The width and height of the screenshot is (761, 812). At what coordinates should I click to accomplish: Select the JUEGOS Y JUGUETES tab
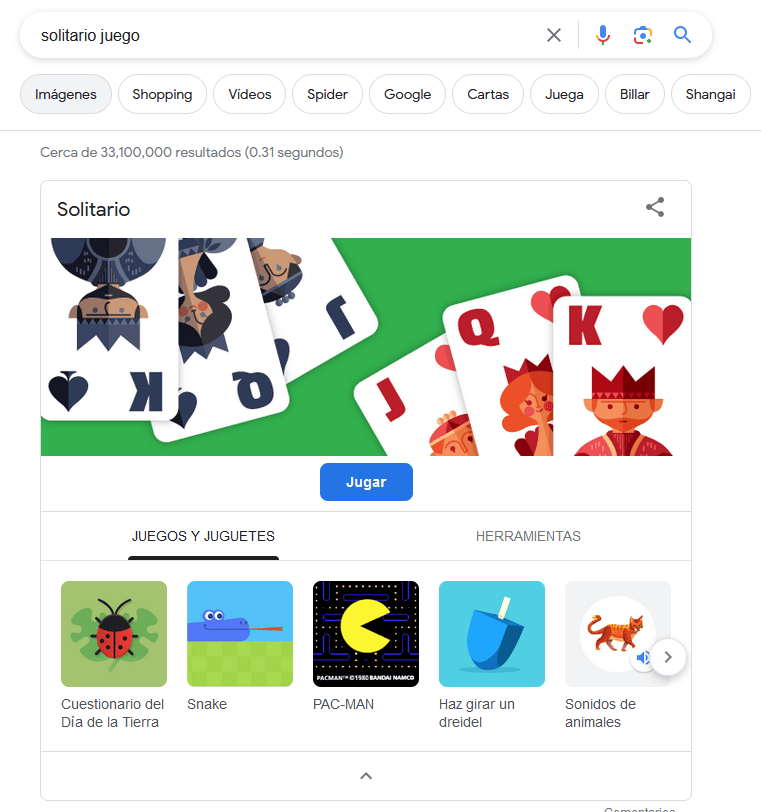[x=203, y=536]
